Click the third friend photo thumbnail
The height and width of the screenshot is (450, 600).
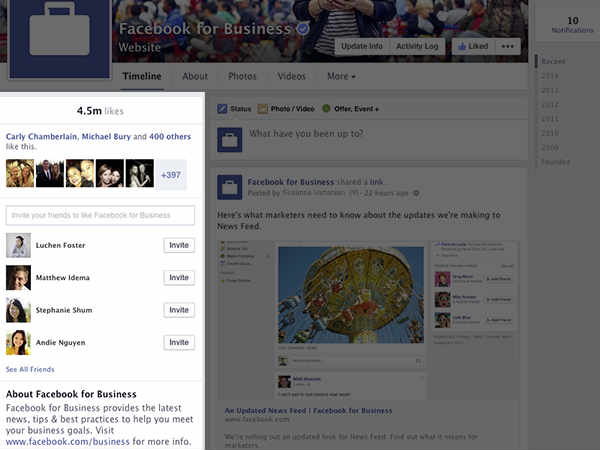pos(80,173)
